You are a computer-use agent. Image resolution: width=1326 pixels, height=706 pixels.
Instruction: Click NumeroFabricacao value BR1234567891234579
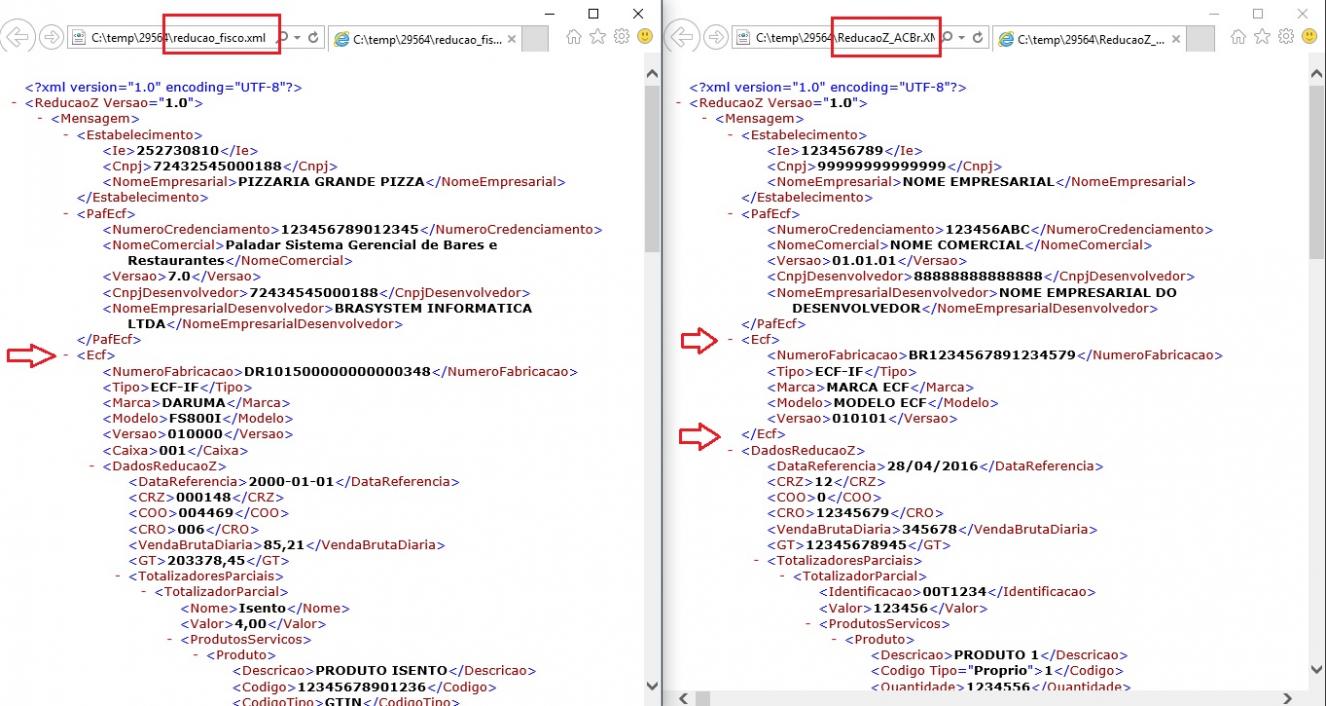pyautogui.click(x=992, y=356)
